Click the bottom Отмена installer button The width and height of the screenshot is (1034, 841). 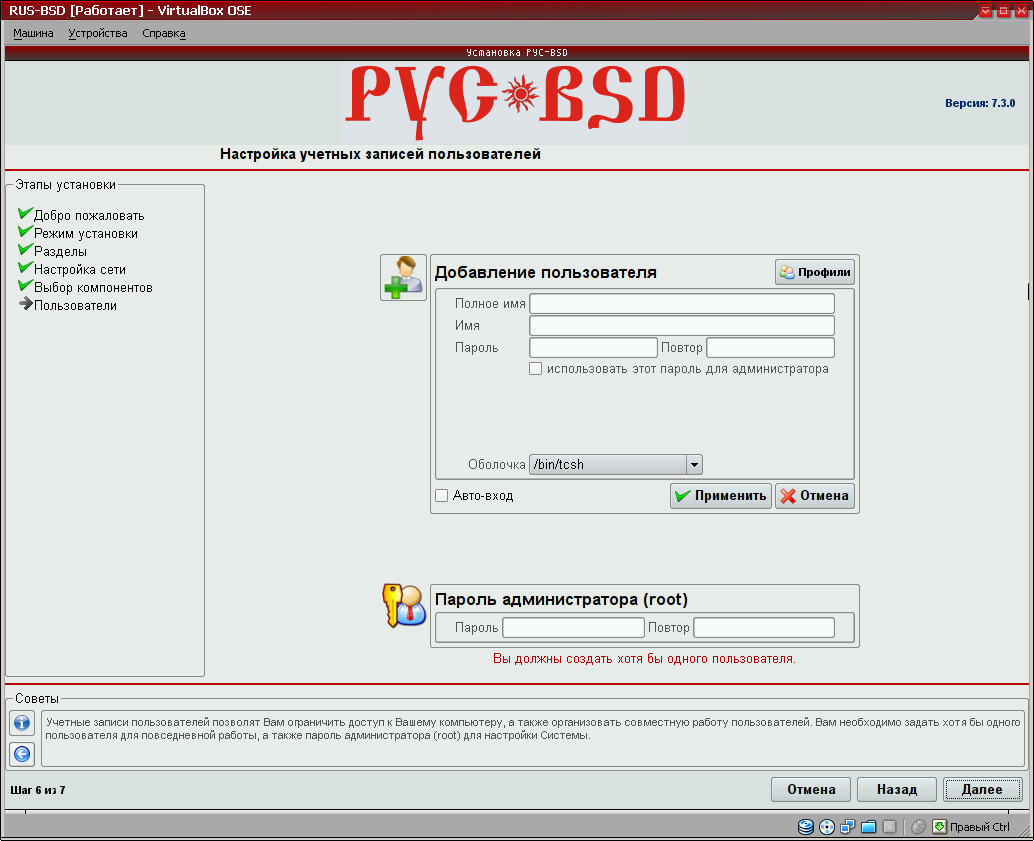[x=810, y=790]
